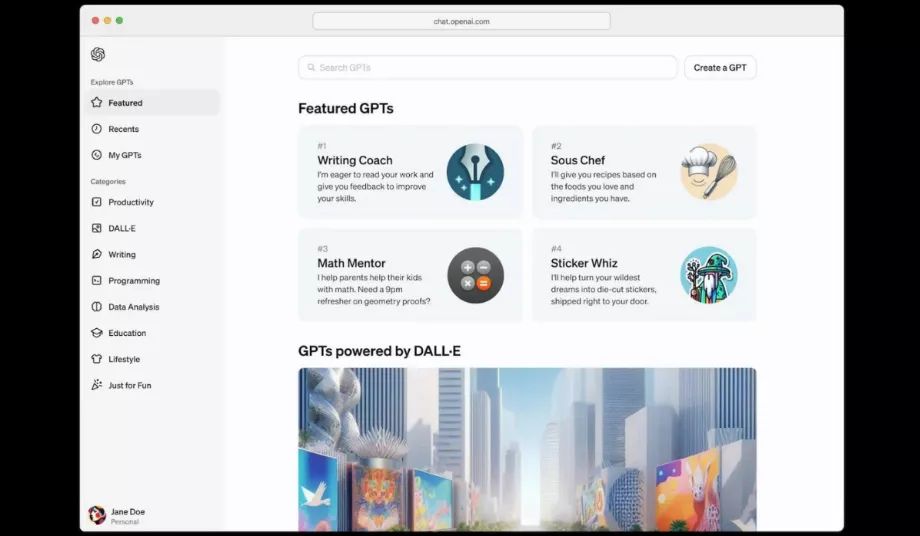Click the Programming terminal icon

point(97,280)
